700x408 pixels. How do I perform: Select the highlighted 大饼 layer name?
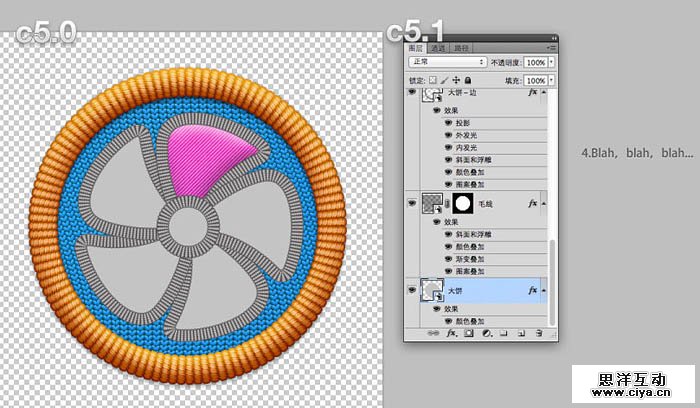pos(455,291)
